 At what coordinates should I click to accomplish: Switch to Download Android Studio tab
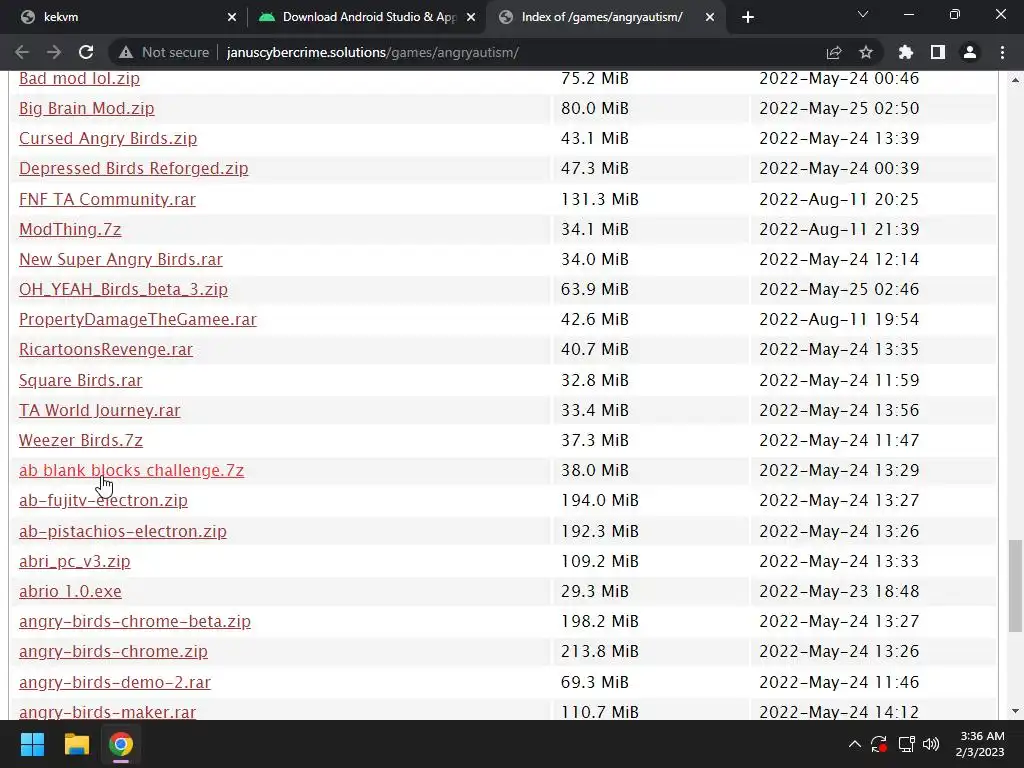(x=366, y=17)
